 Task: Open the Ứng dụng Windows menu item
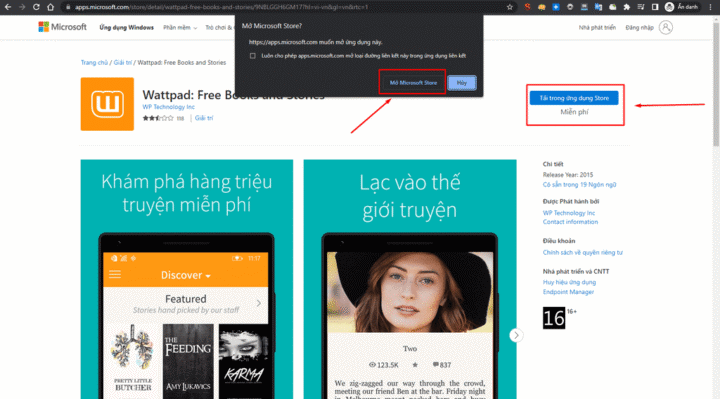[126, 28]
